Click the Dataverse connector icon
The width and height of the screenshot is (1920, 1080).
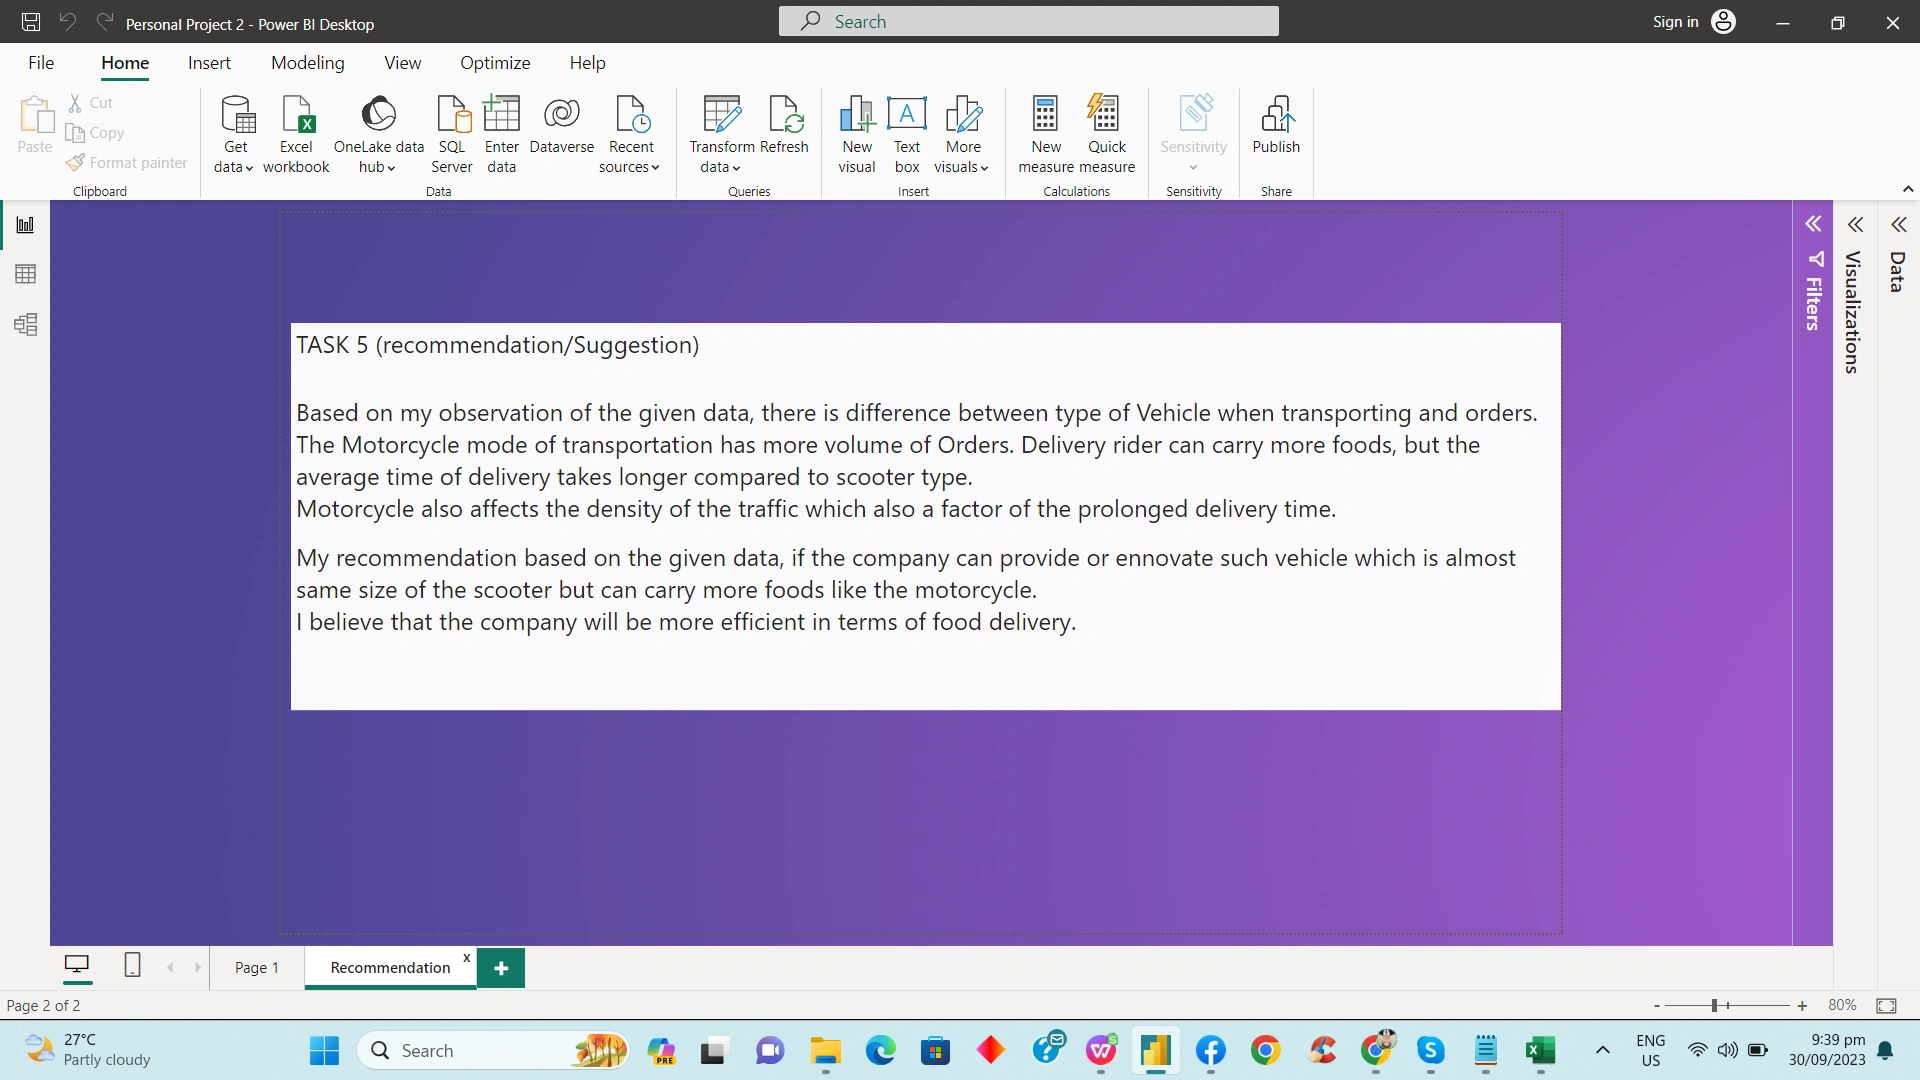(x=561, y=114)
